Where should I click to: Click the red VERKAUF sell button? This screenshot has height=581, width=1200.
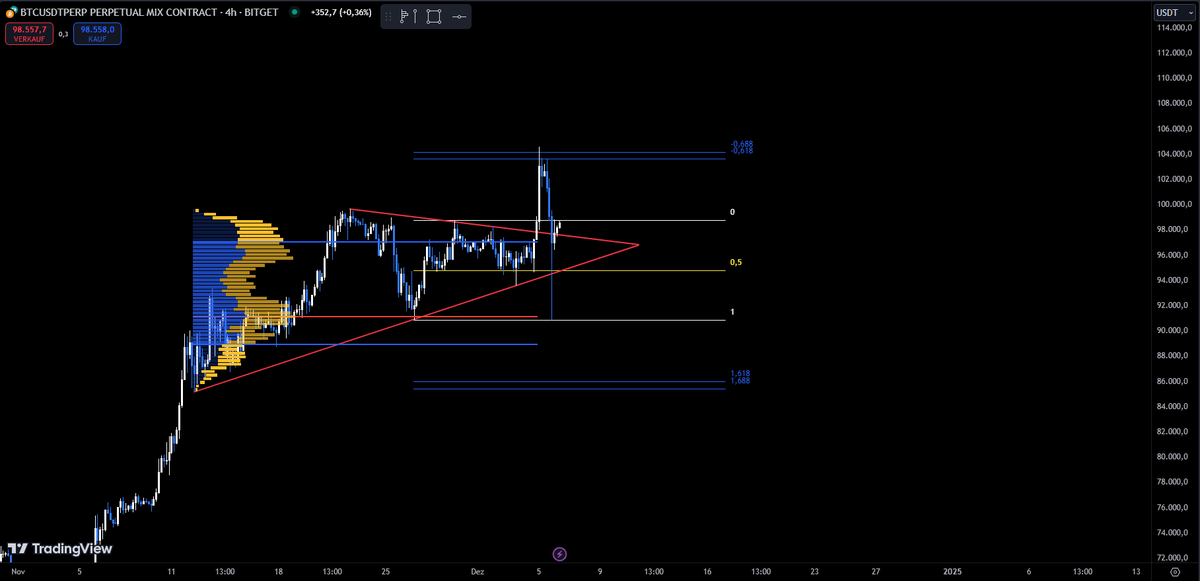29,34
